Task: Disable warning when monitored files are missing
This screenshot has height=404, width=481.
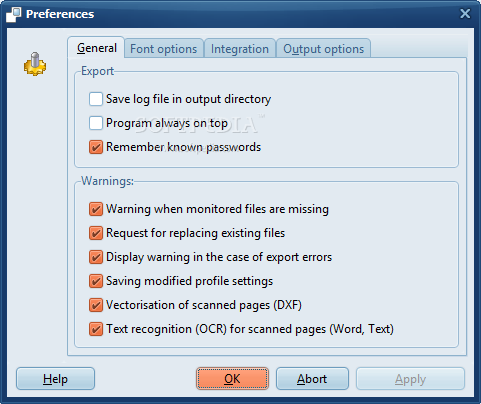Action: (x=96, y=209)
